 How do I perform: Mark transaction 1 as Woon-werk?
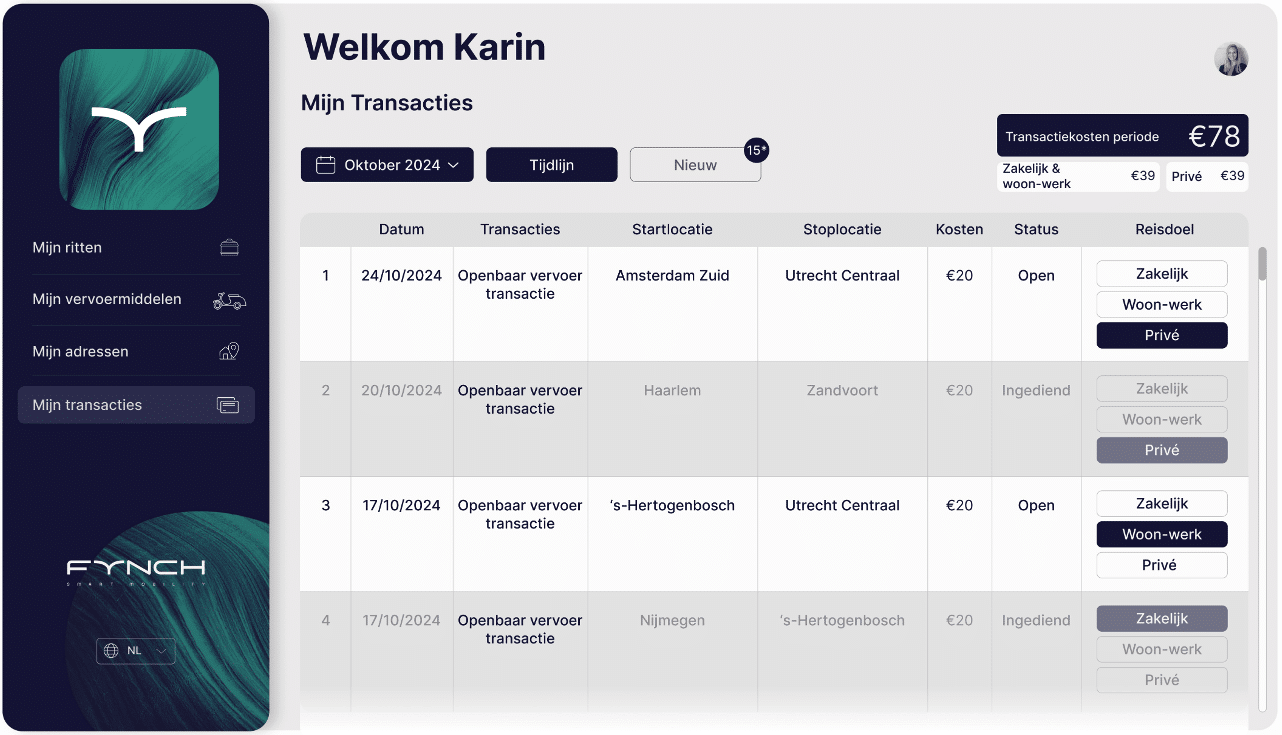tap(1161, 305)
